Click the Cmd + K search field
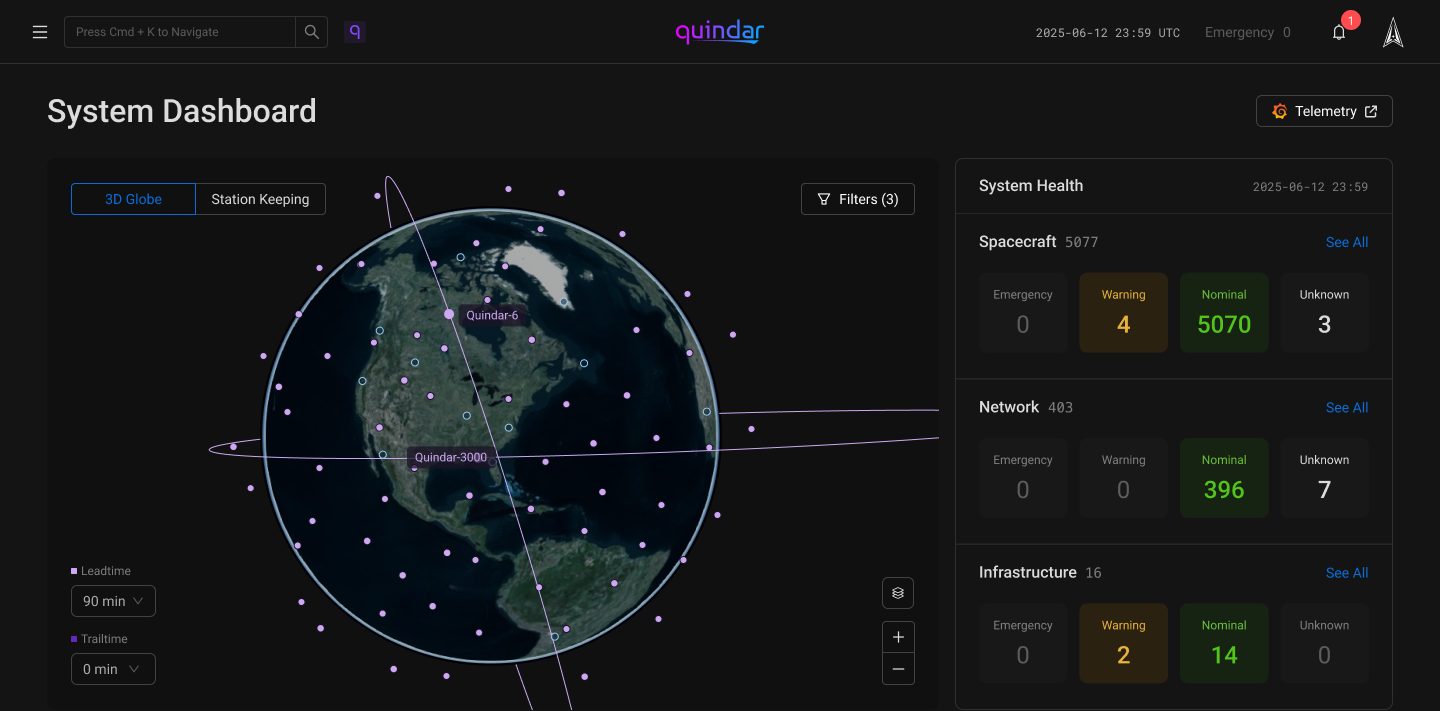The height and width of the screenshot is (711, 1440). coord(180,31)
